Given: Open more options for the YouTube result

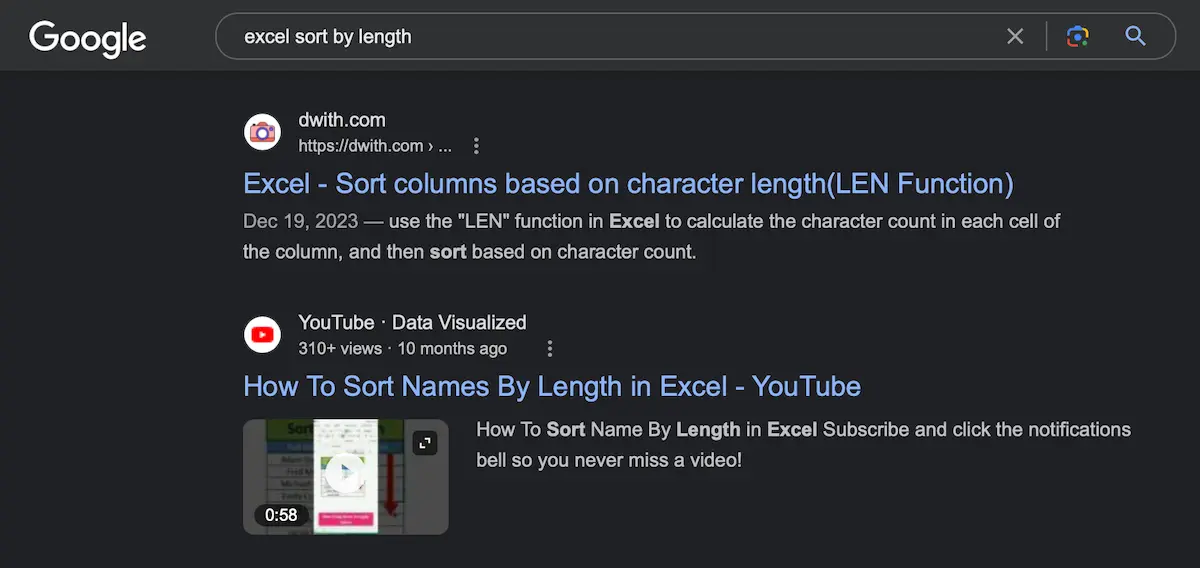Looking at the screenshot, I should 549,349.
